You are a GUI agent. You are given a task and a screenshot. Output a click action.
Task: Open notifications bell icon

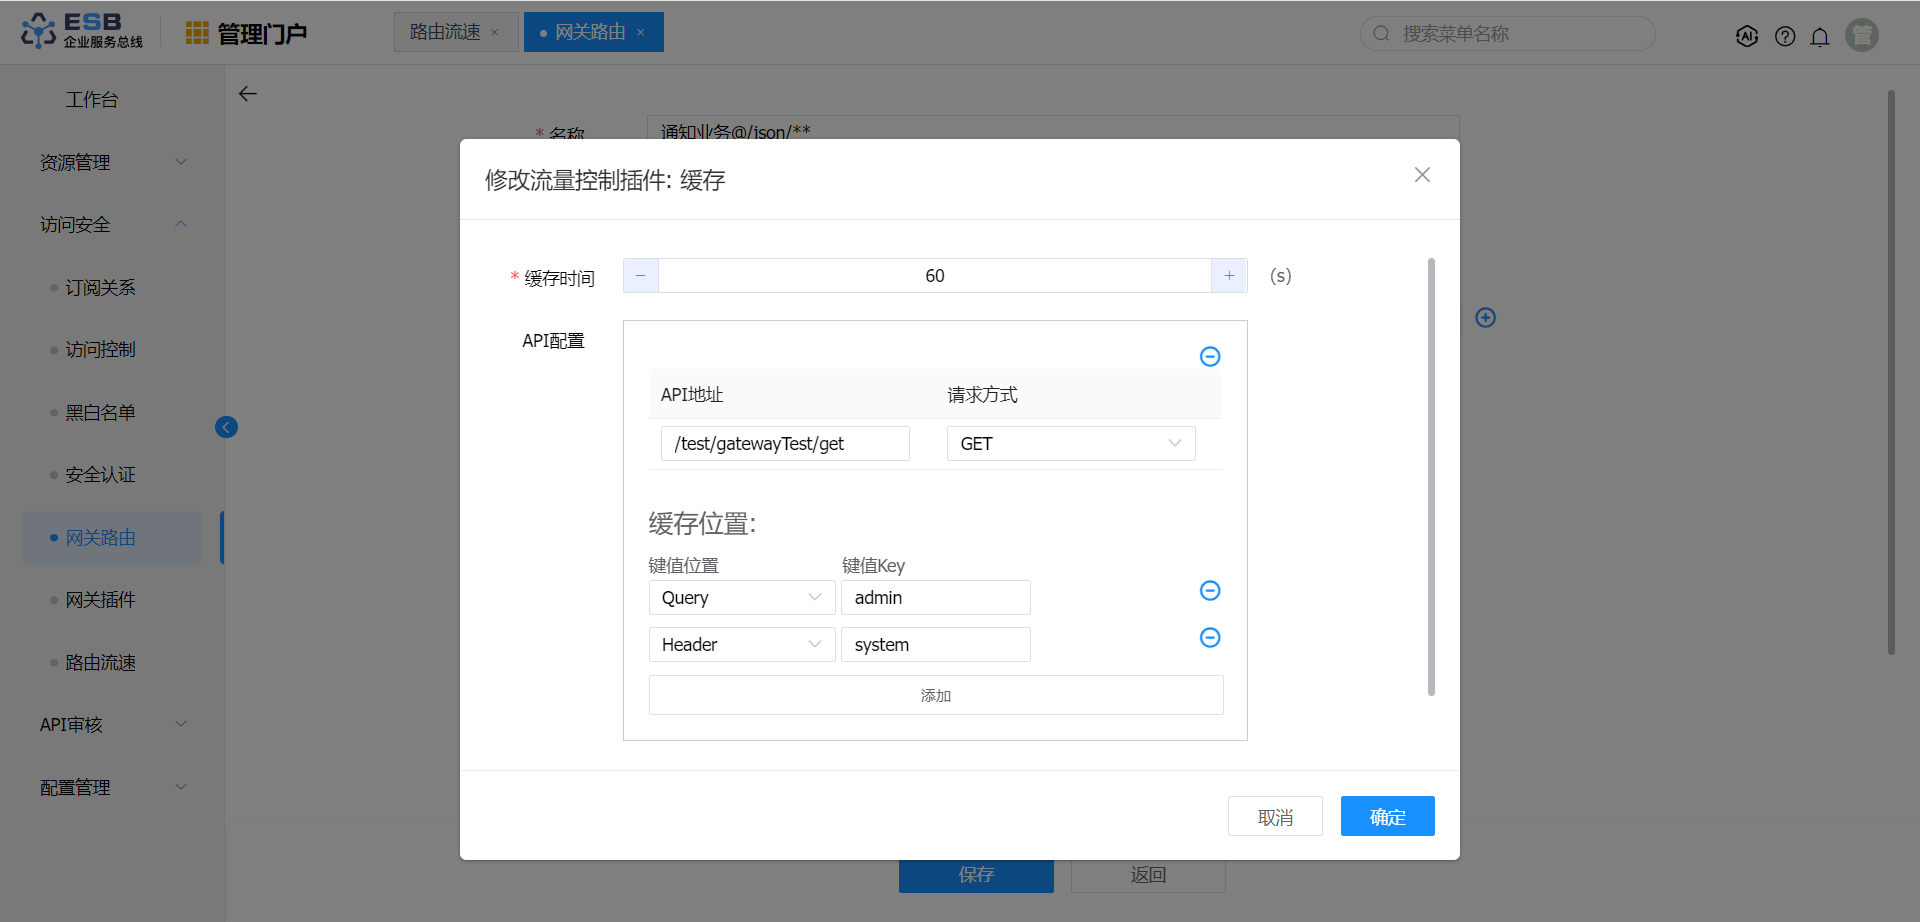click(1820, 37)
